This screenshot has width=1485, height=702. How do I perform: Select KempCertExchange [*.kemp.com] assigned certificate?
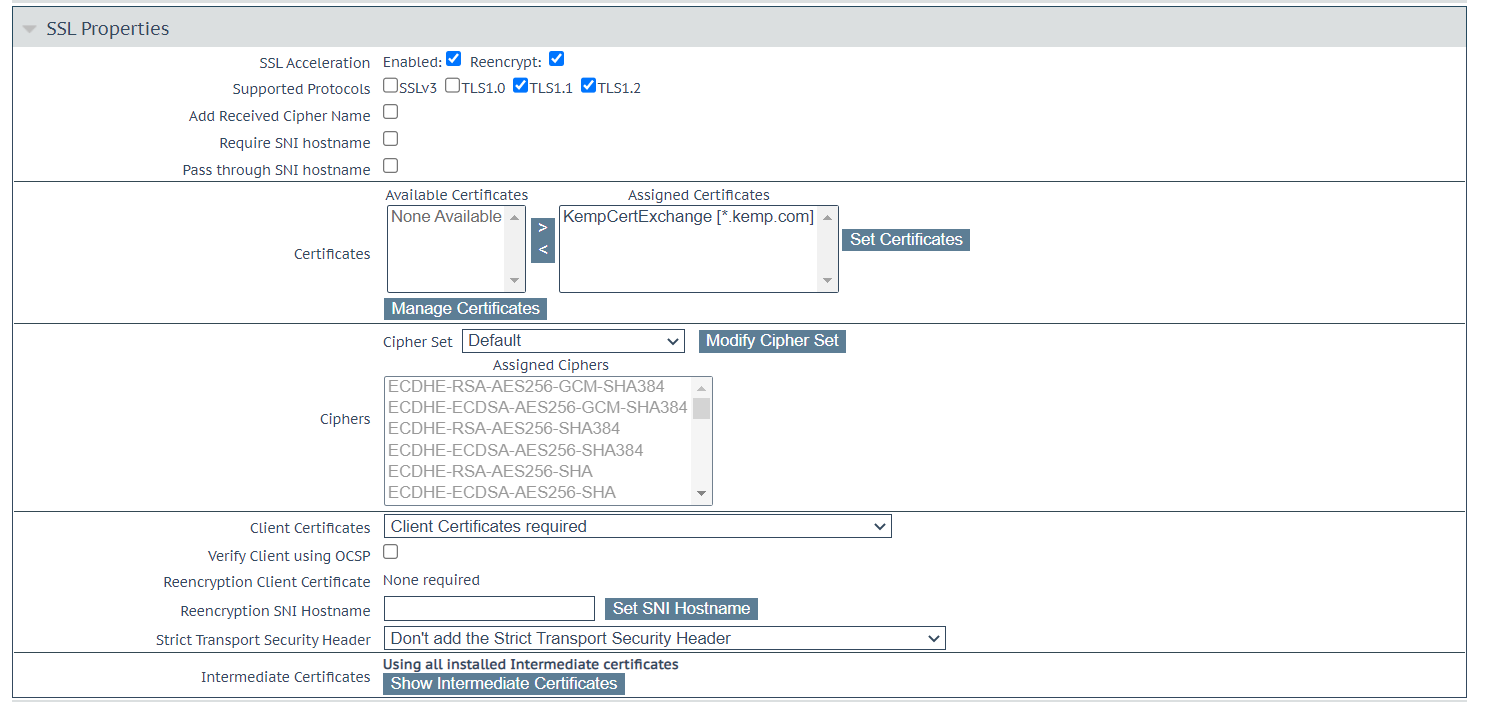[689, 217]
